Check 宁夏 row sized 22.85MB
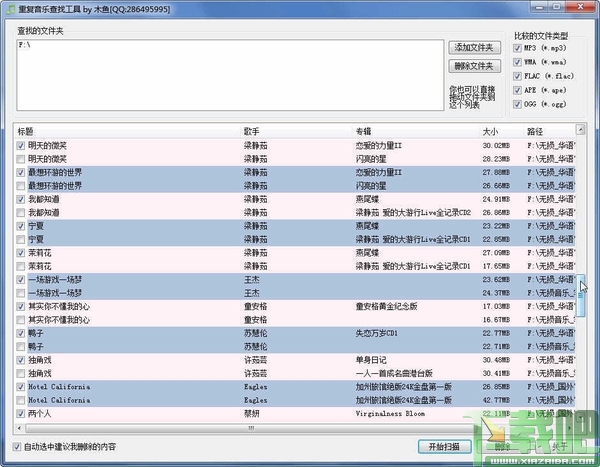 pos(21,240)
